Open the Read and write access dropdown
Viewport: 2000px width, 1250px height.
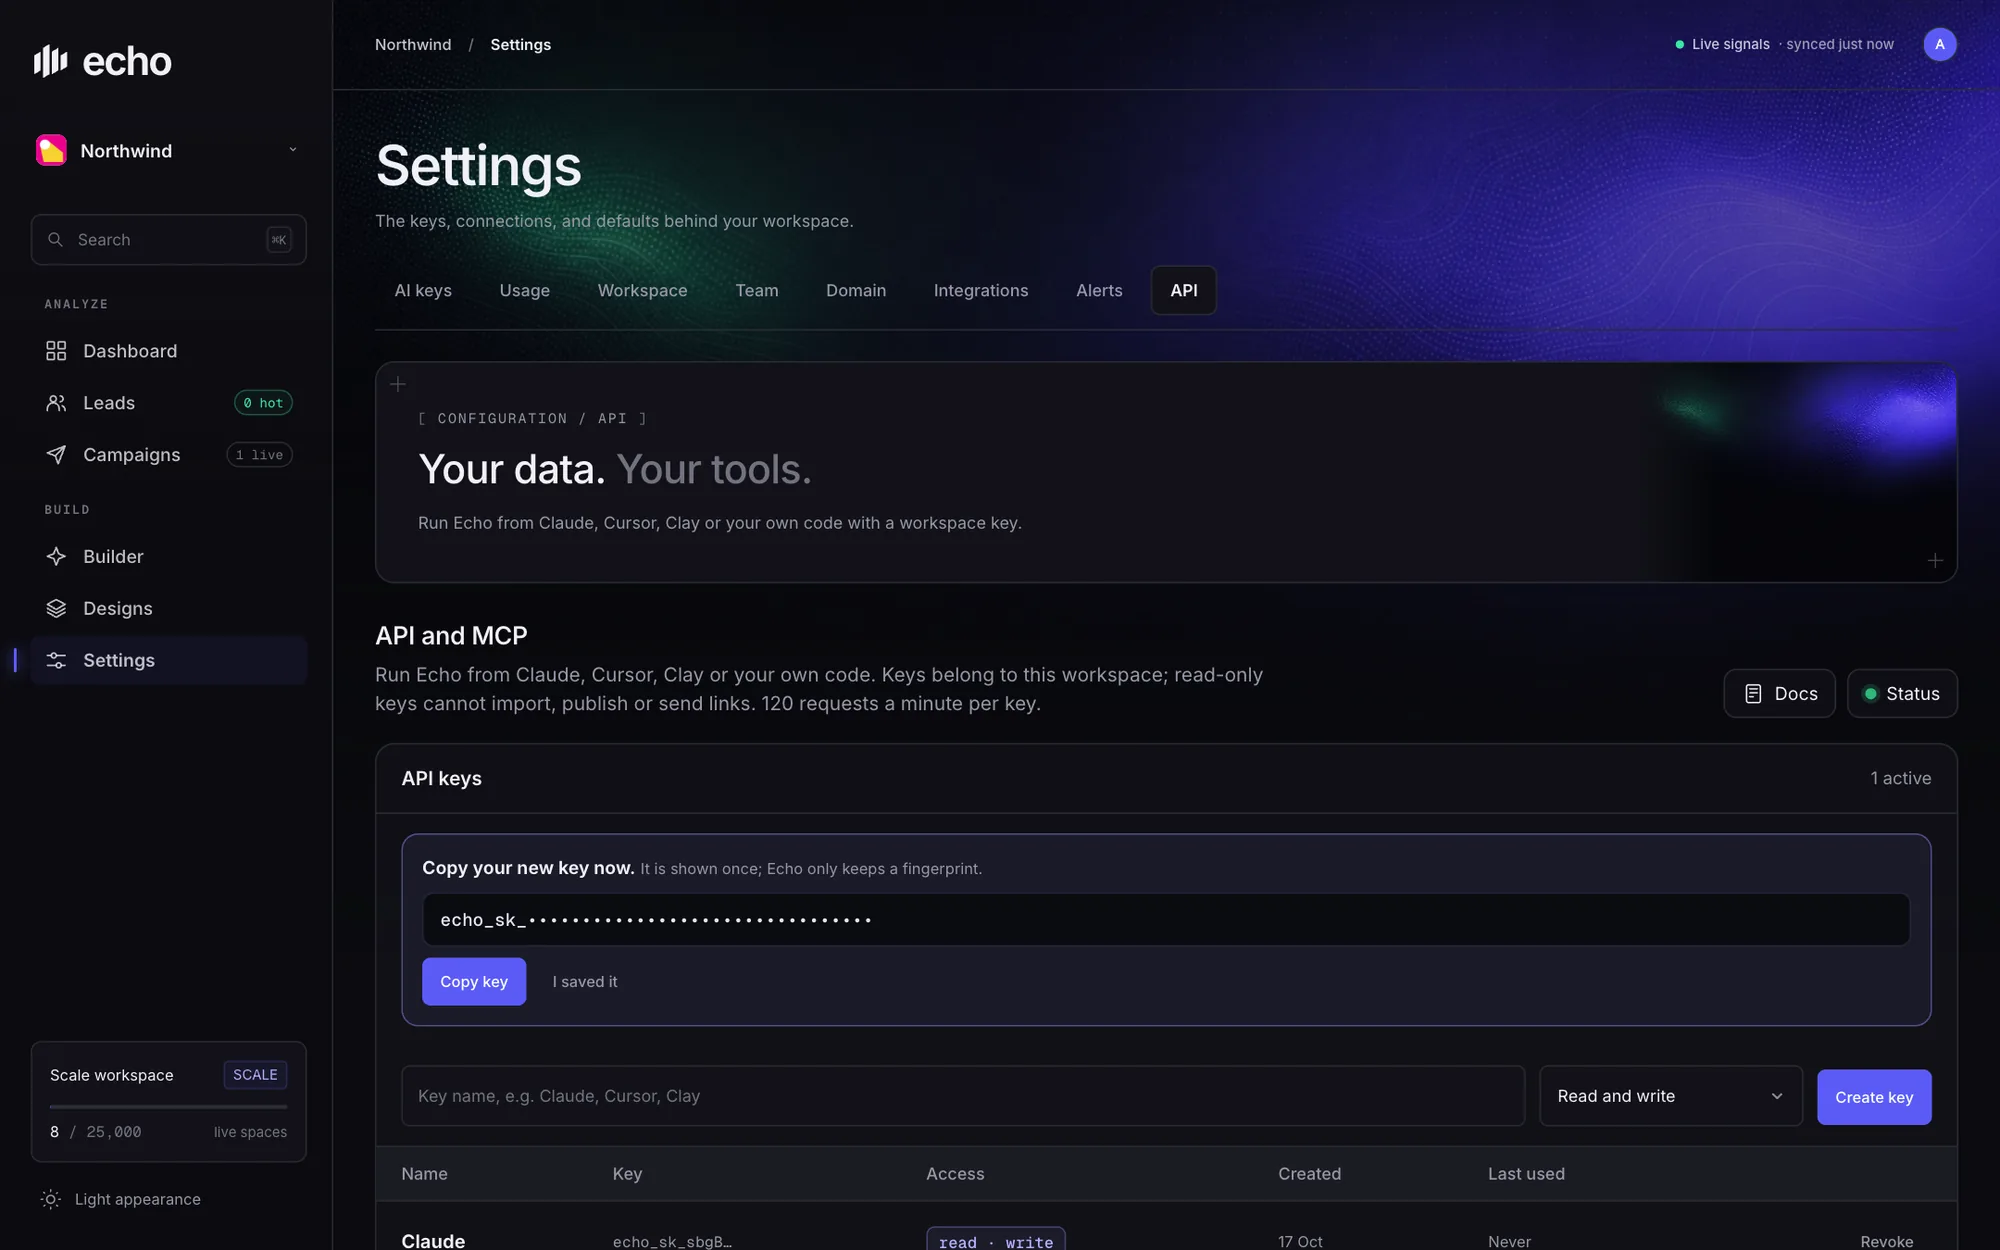(1671, 1096)
